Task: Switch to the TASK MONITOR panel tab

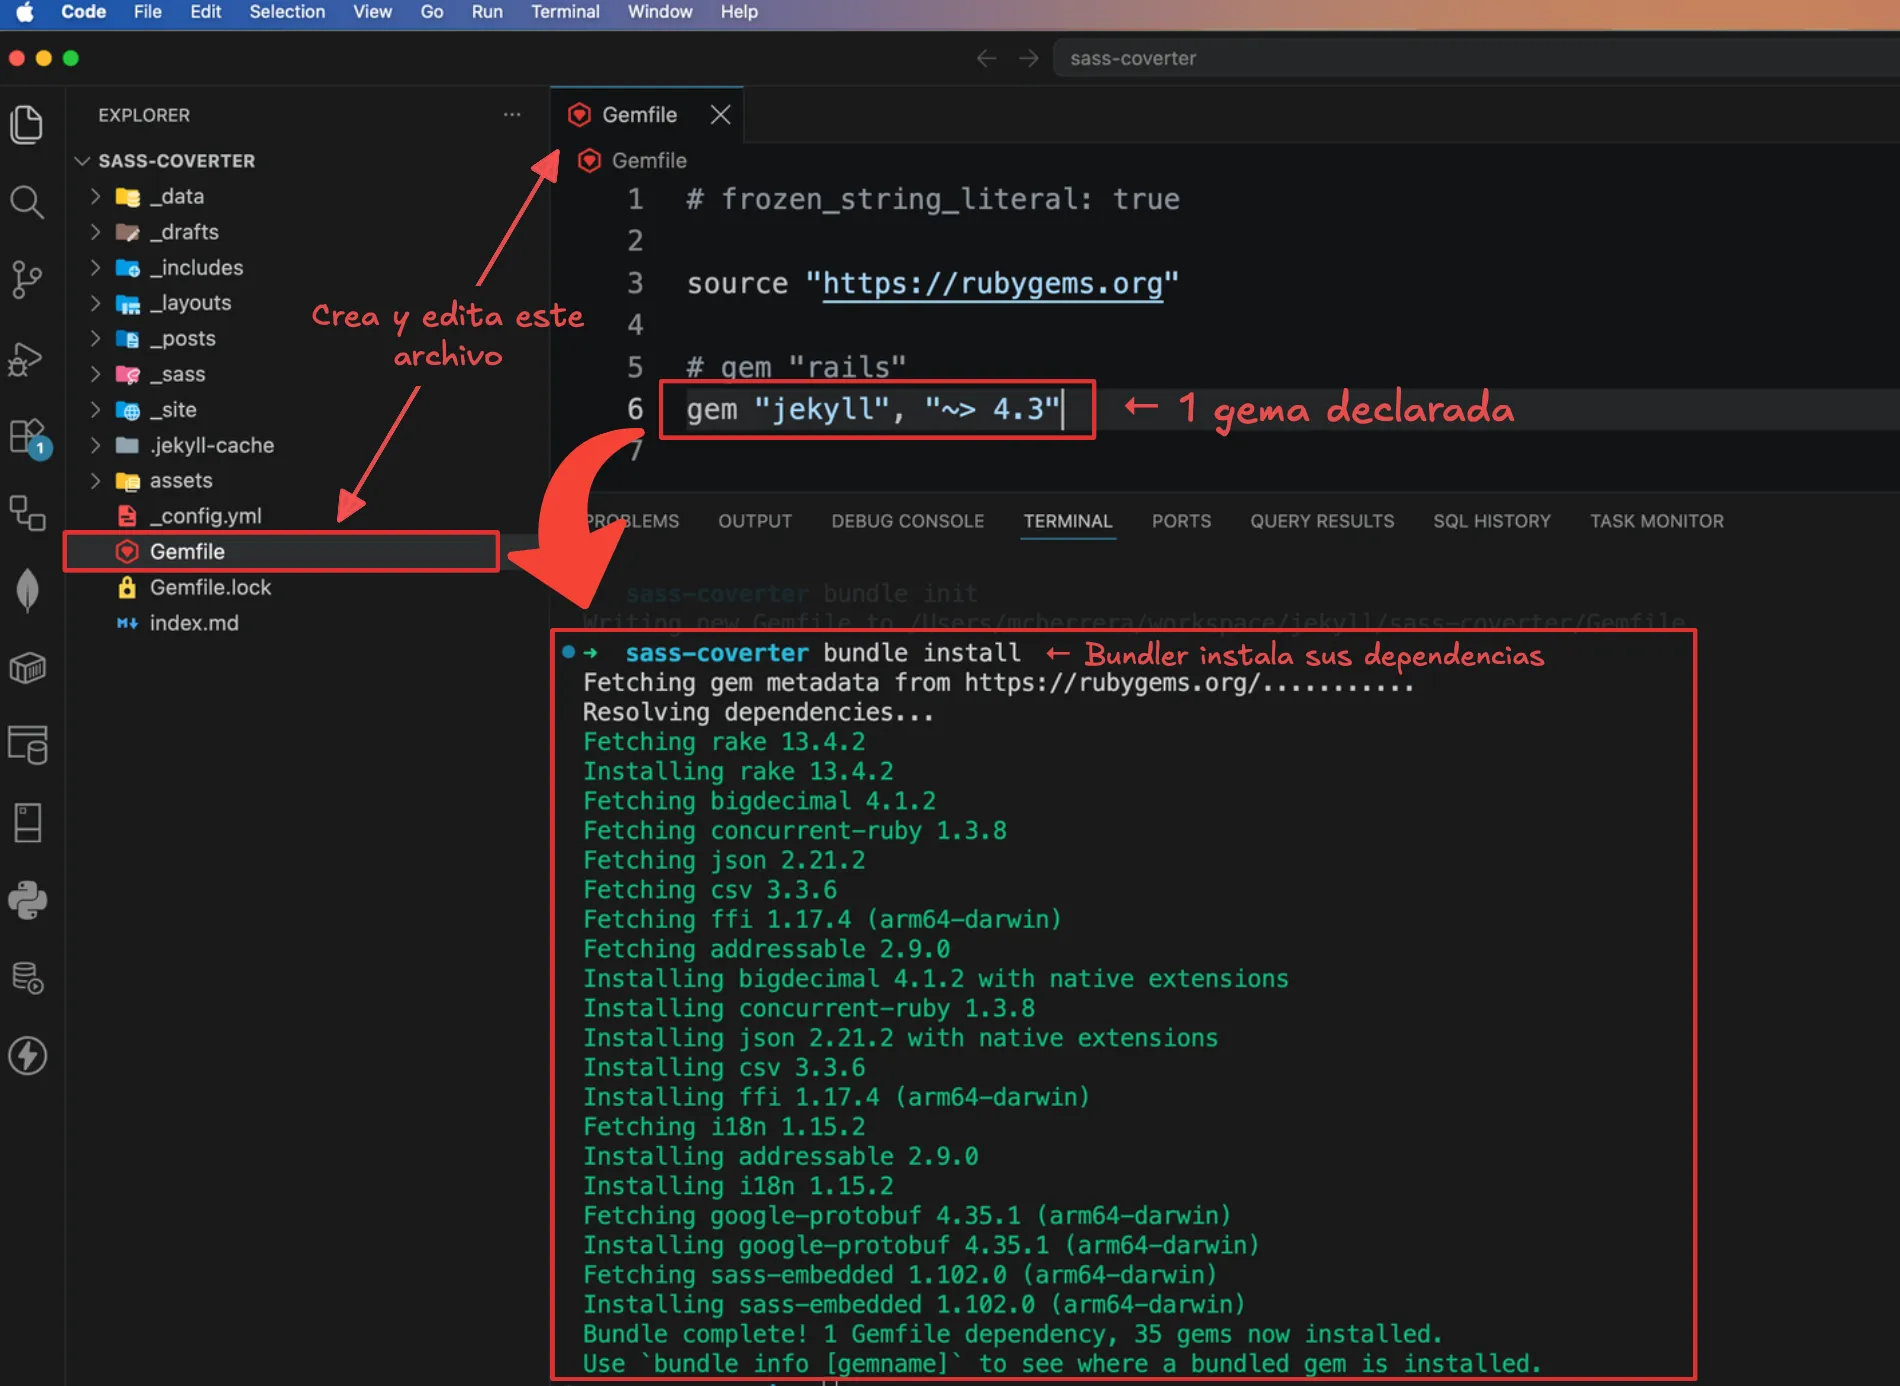Action: 1657,521
